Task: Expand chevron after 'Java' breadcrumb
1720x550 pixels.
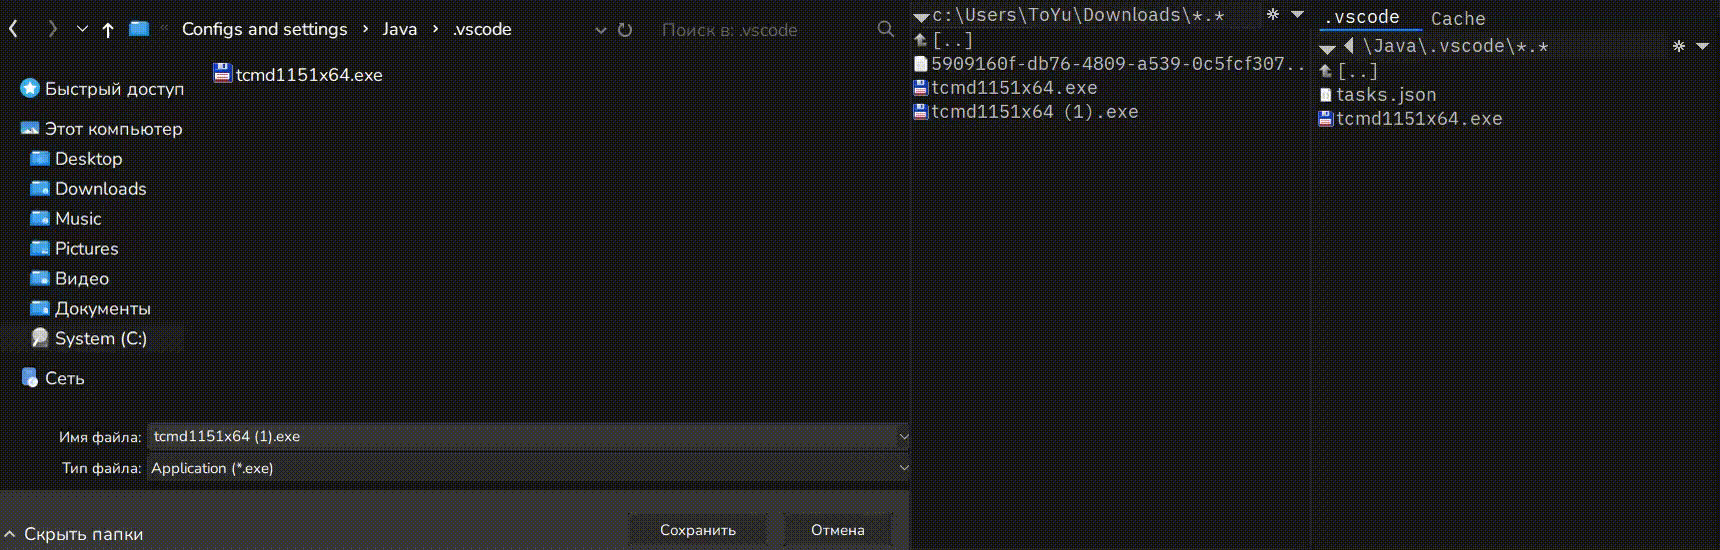Action: click(x=435, y=29)
